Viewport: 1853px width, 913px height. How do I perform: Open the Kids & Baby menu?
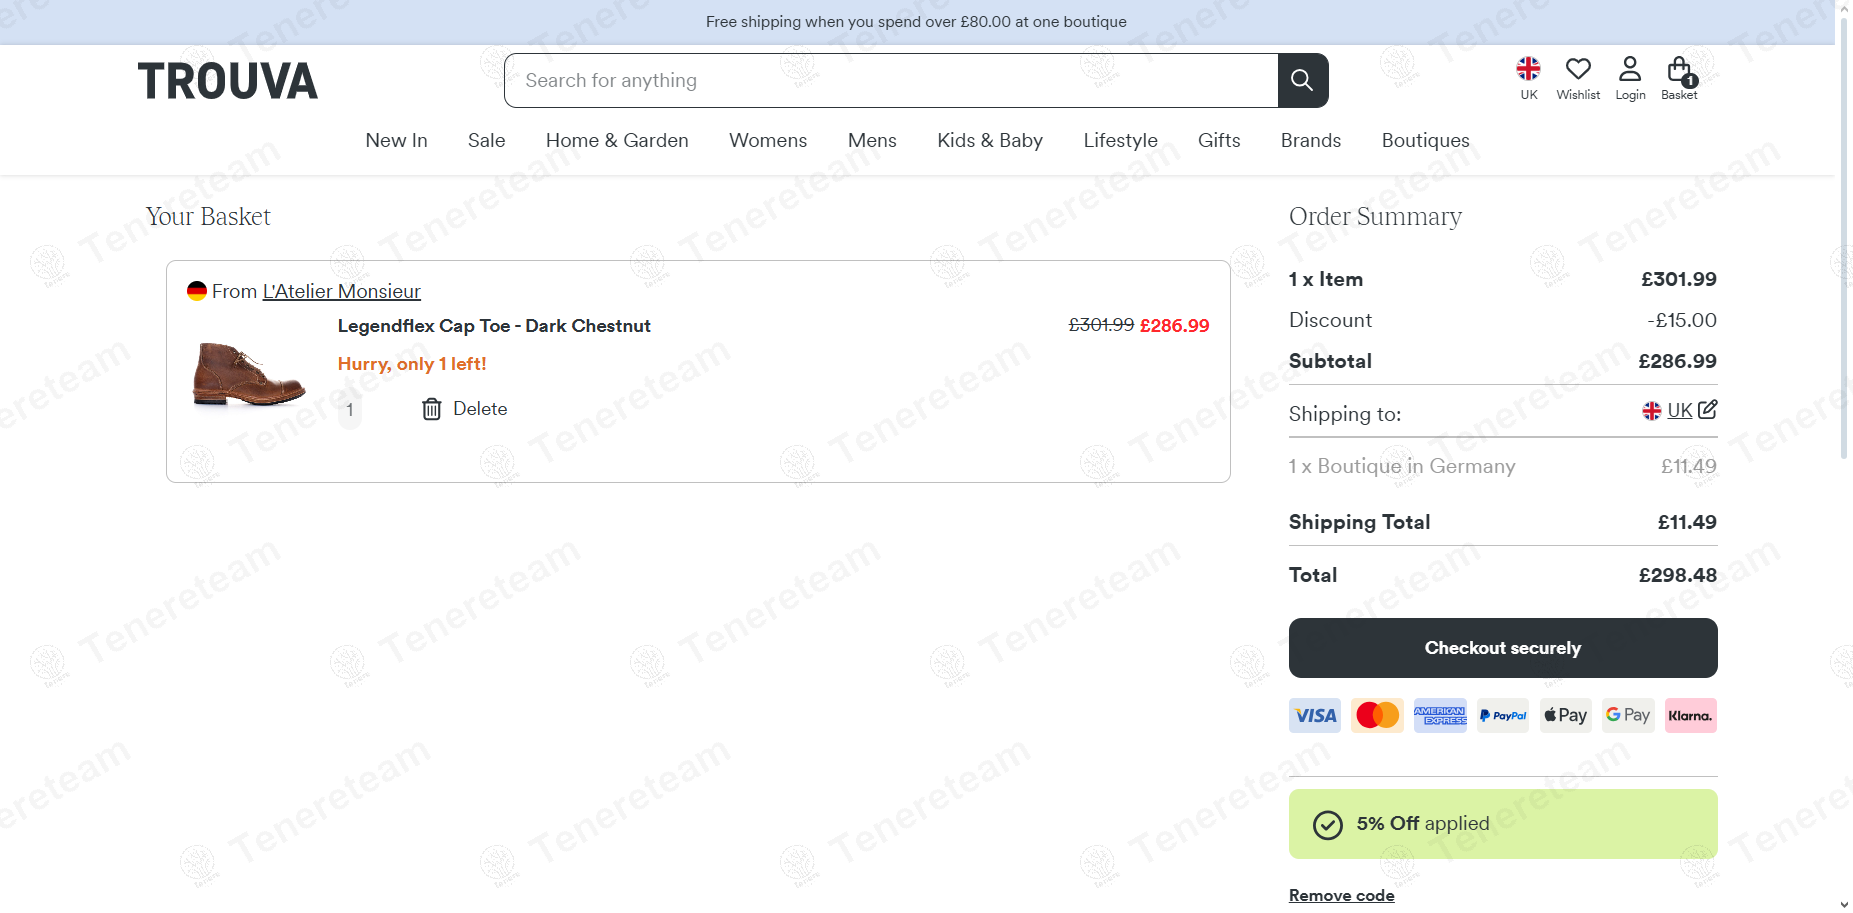(x=990, y=140)
